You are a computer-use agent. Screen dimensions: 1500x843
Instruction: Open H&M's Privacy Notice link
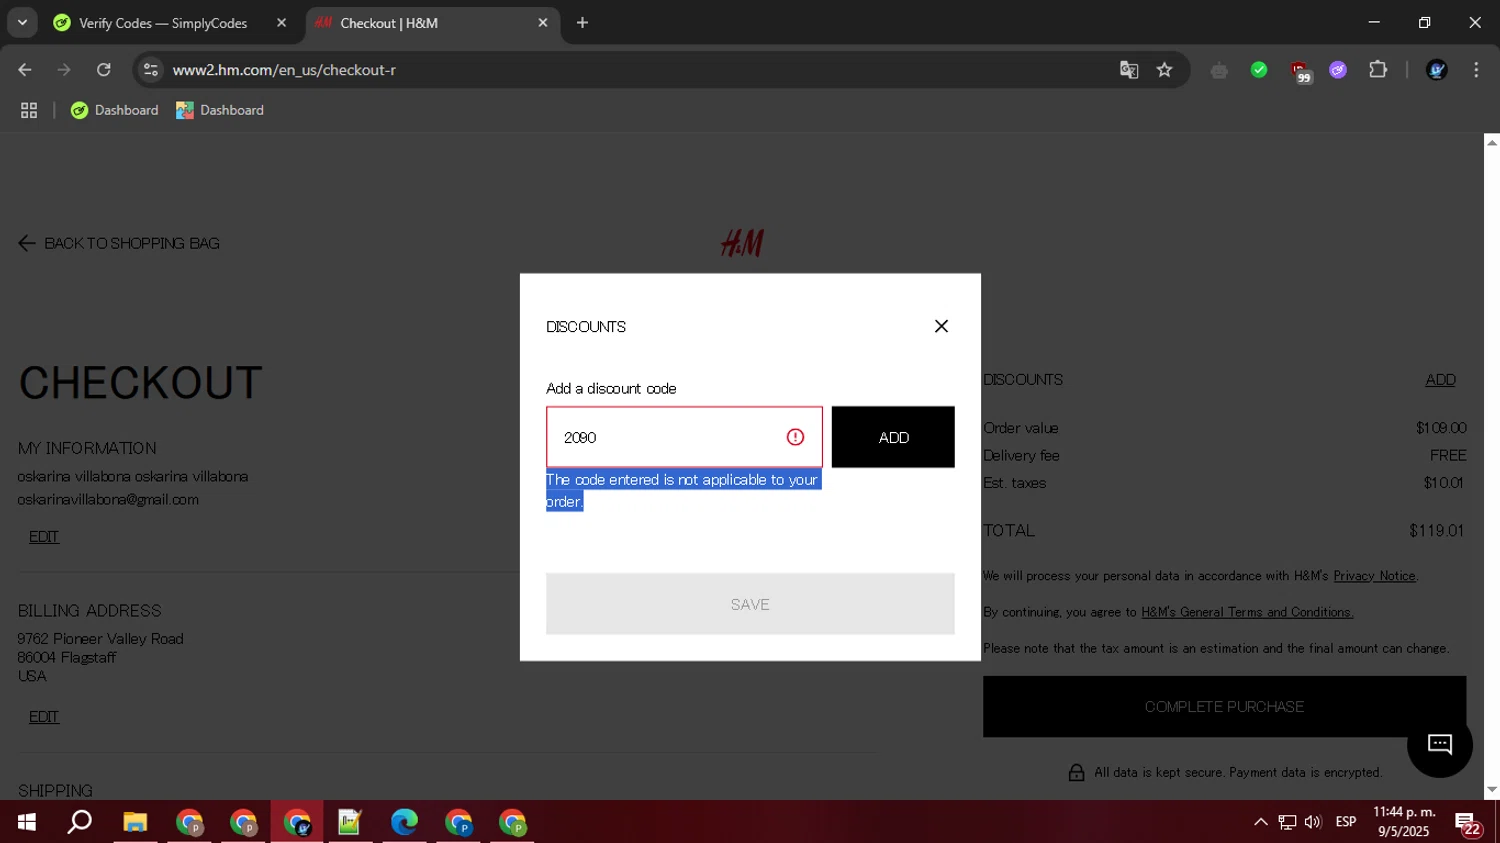coord(1374,576)
